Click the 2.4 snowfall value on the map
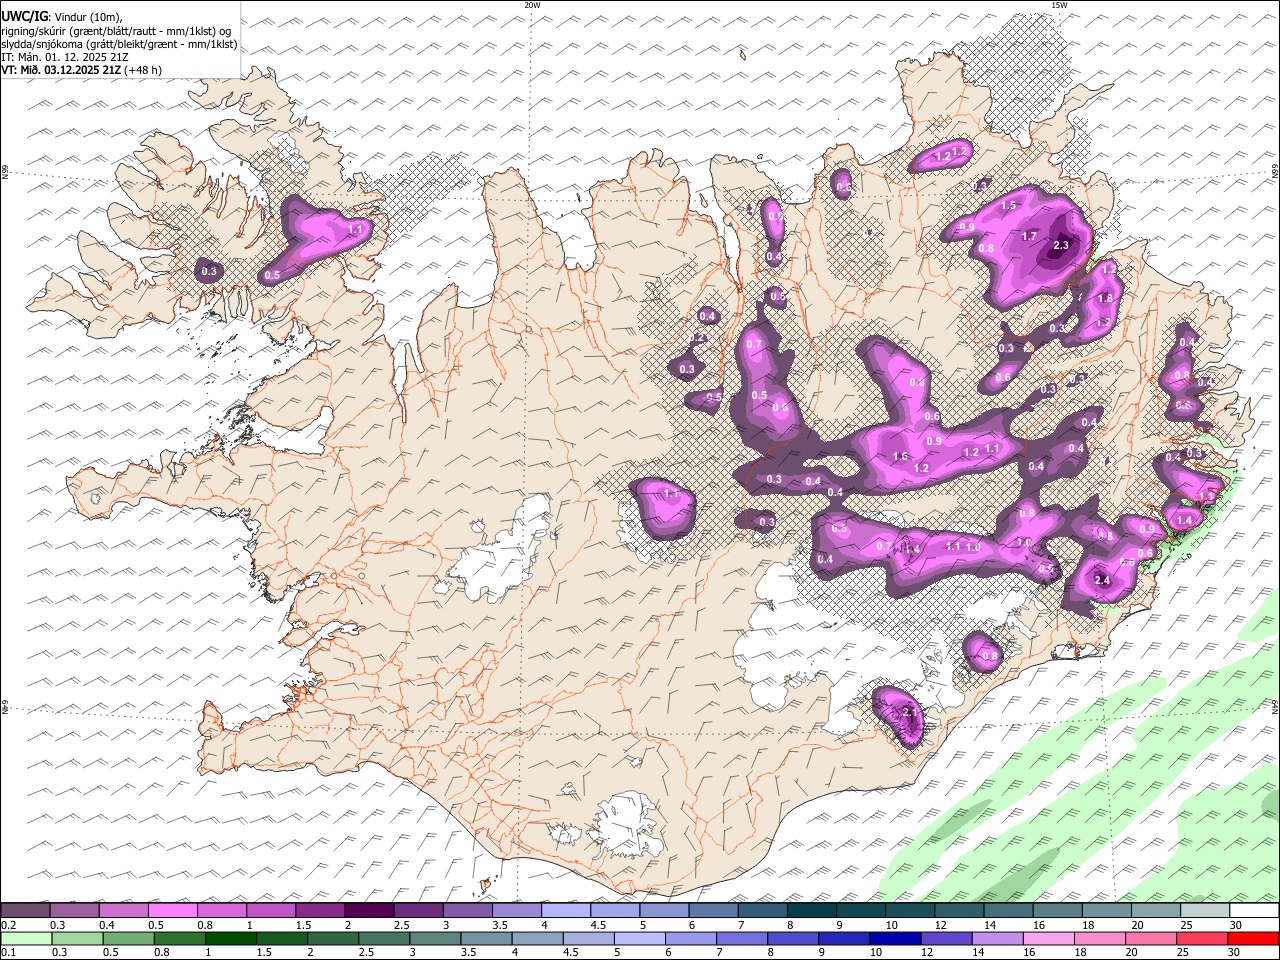1280x960 pixels. (x=1103, y=580)
